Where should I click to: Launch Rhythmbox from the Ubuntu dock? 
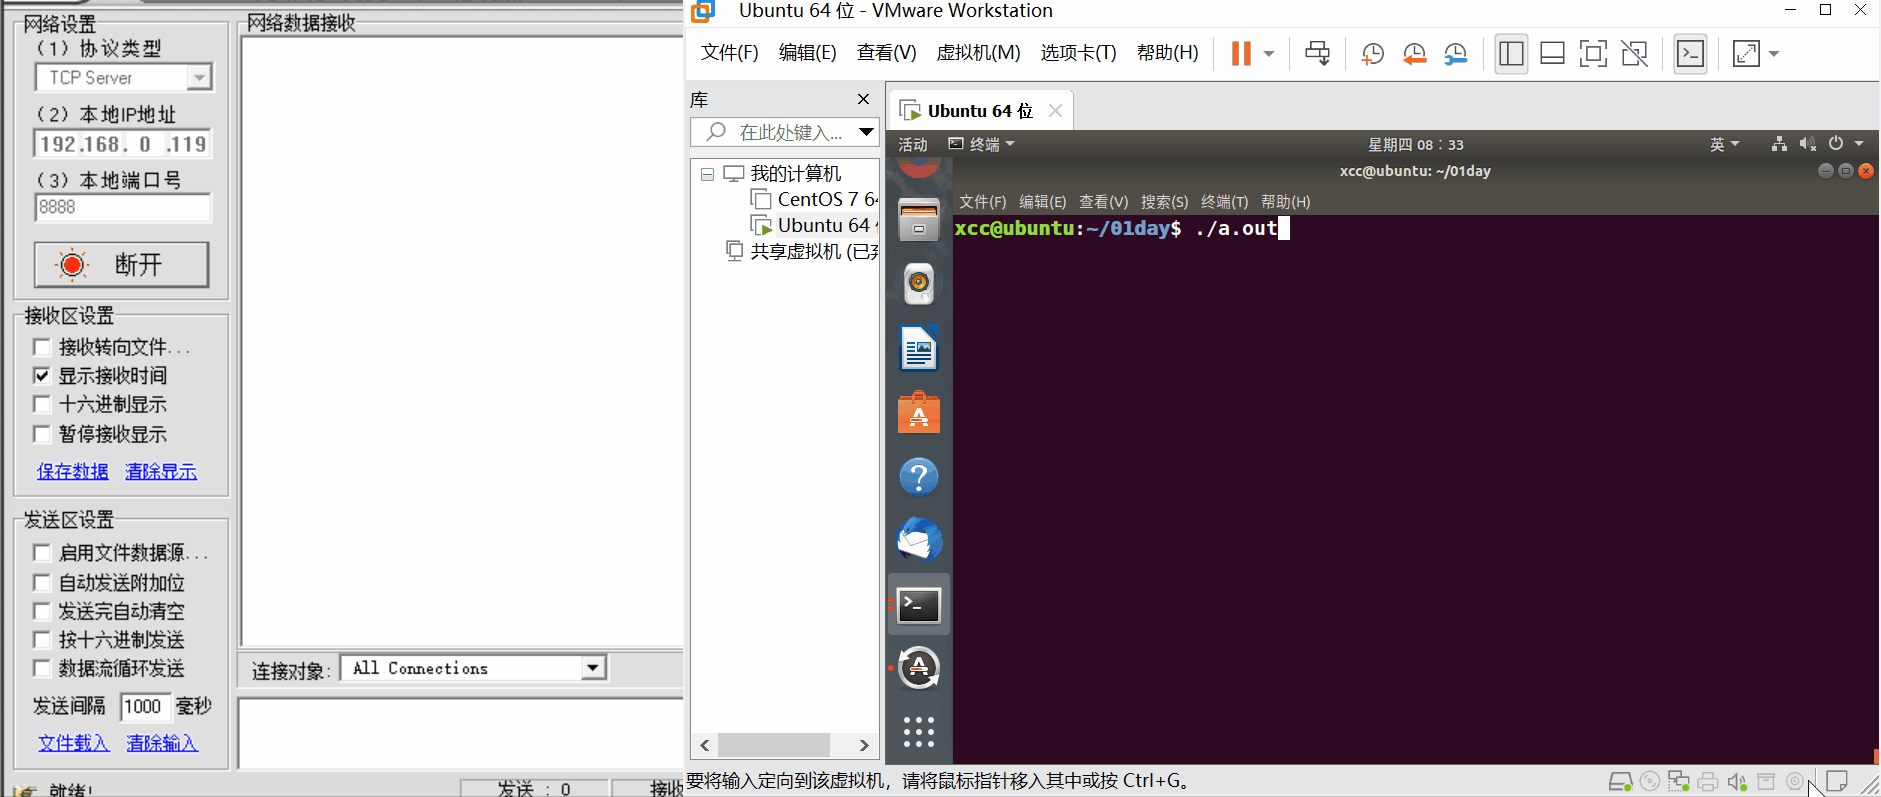[919, 284]
